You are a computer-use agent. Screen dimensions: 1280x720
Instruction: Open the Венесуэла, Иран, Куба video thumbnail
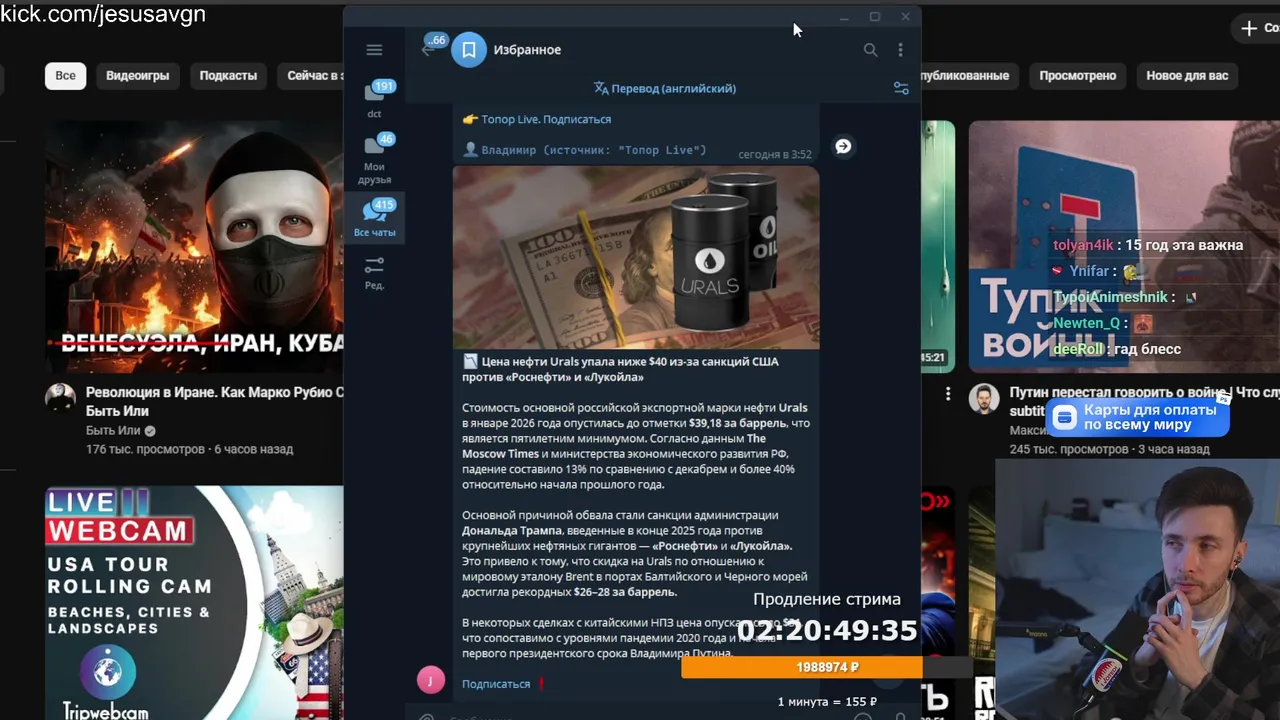pos(194,246)
